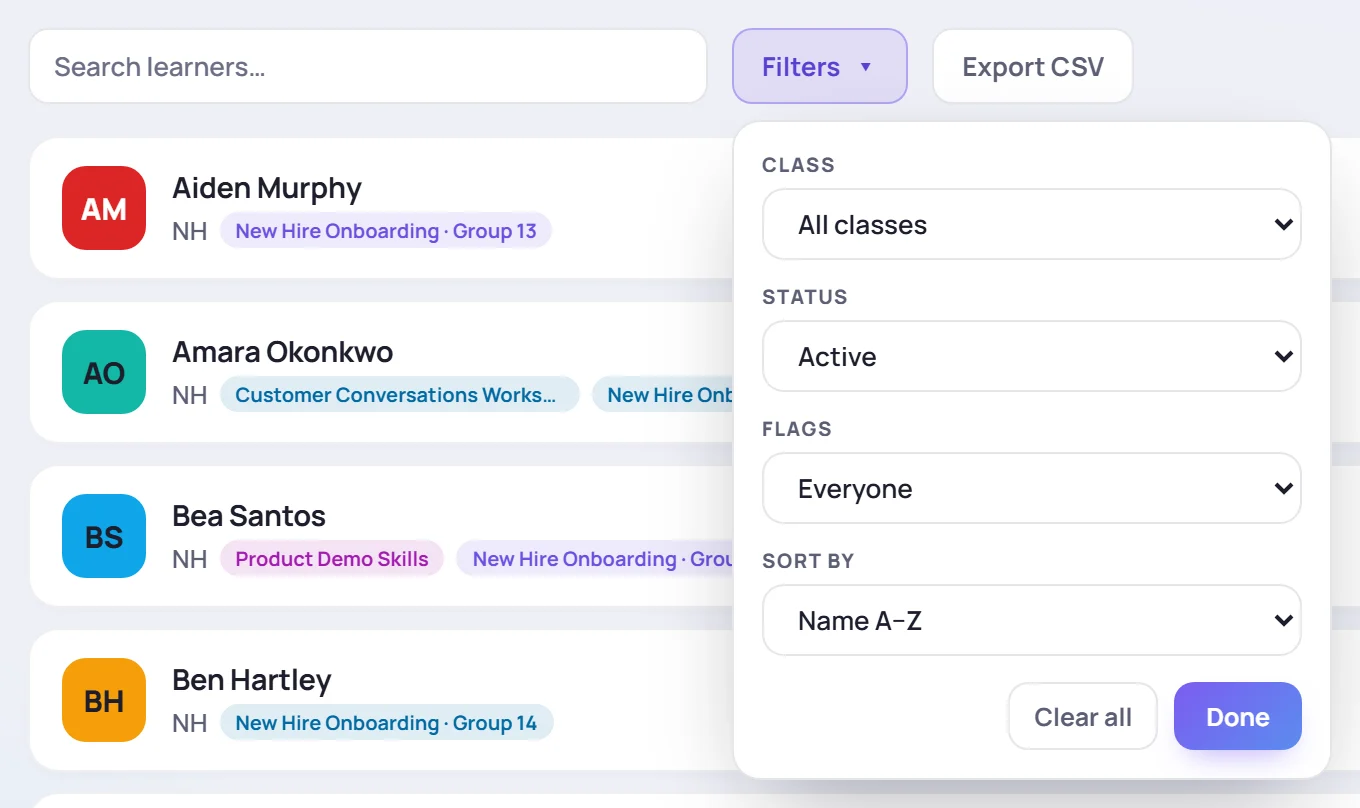Viewport: 1360px width, 808px height.
Task: Click the BS avatar for Bea Santos
Action: (104, 536)
